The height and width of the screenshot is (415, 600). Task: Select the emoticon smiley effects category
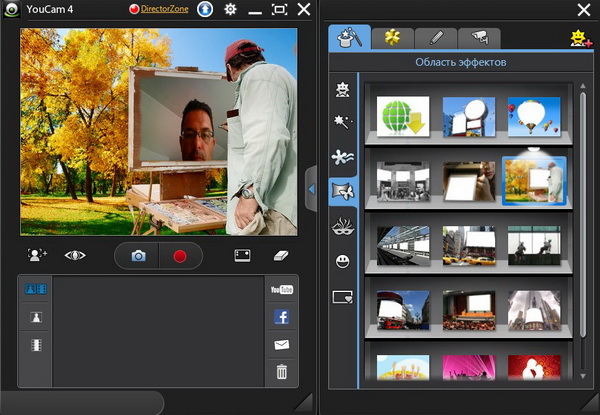[x=343, y=261]
